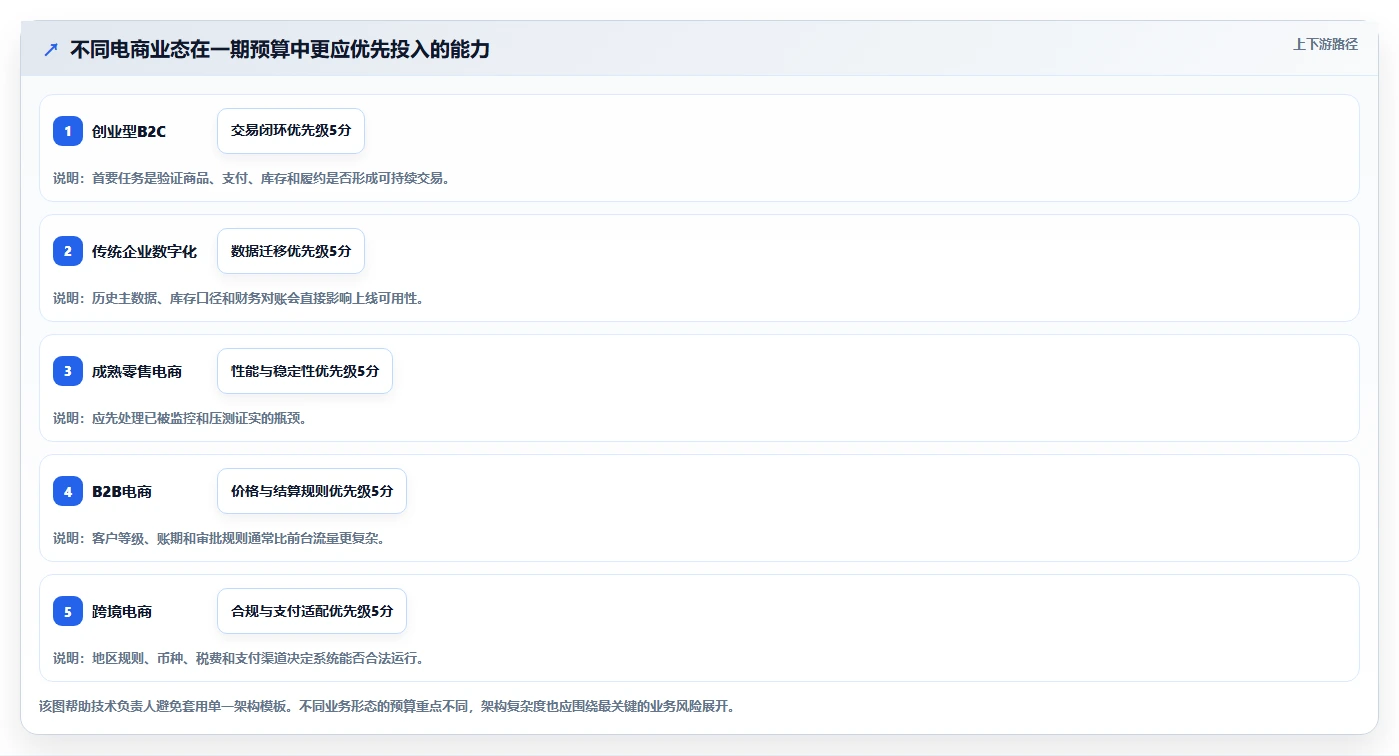This screenshot has height=756, width=1399.
Task: Click the number 2 badge for 传统企业数字化
Action: point(68,251)
